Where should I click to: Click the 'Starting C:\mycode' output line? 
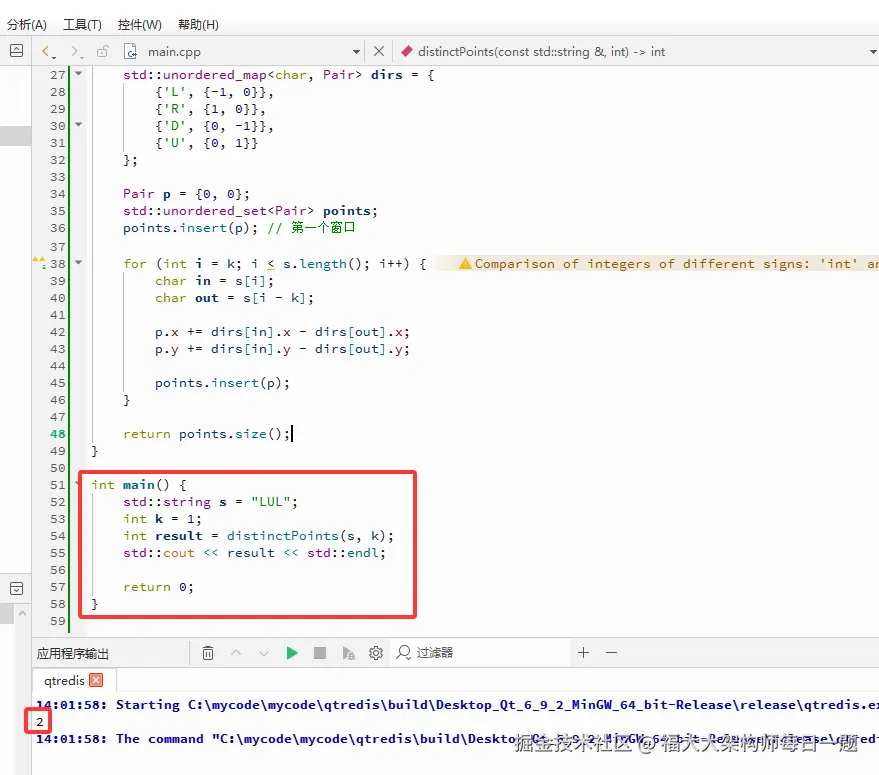pyautogui.click(x=457, y=705)
